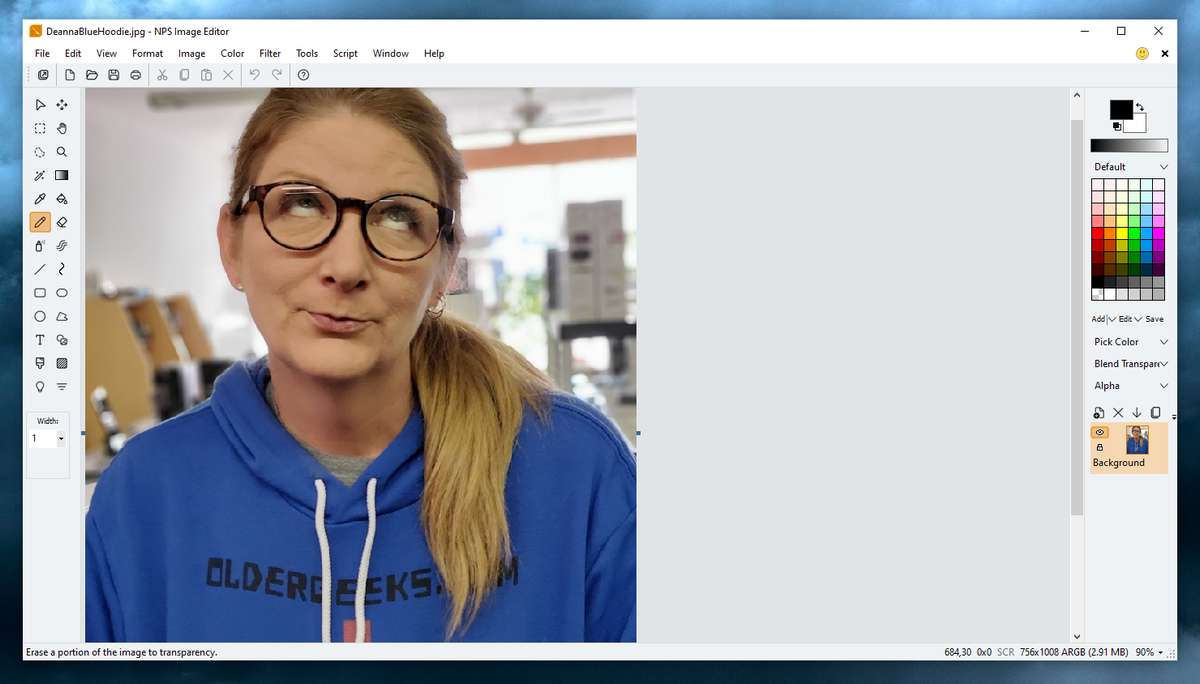Activate the Zoom magnifier tool
The height and width of the screenshot is (684, 1200).
pos(62,152)
